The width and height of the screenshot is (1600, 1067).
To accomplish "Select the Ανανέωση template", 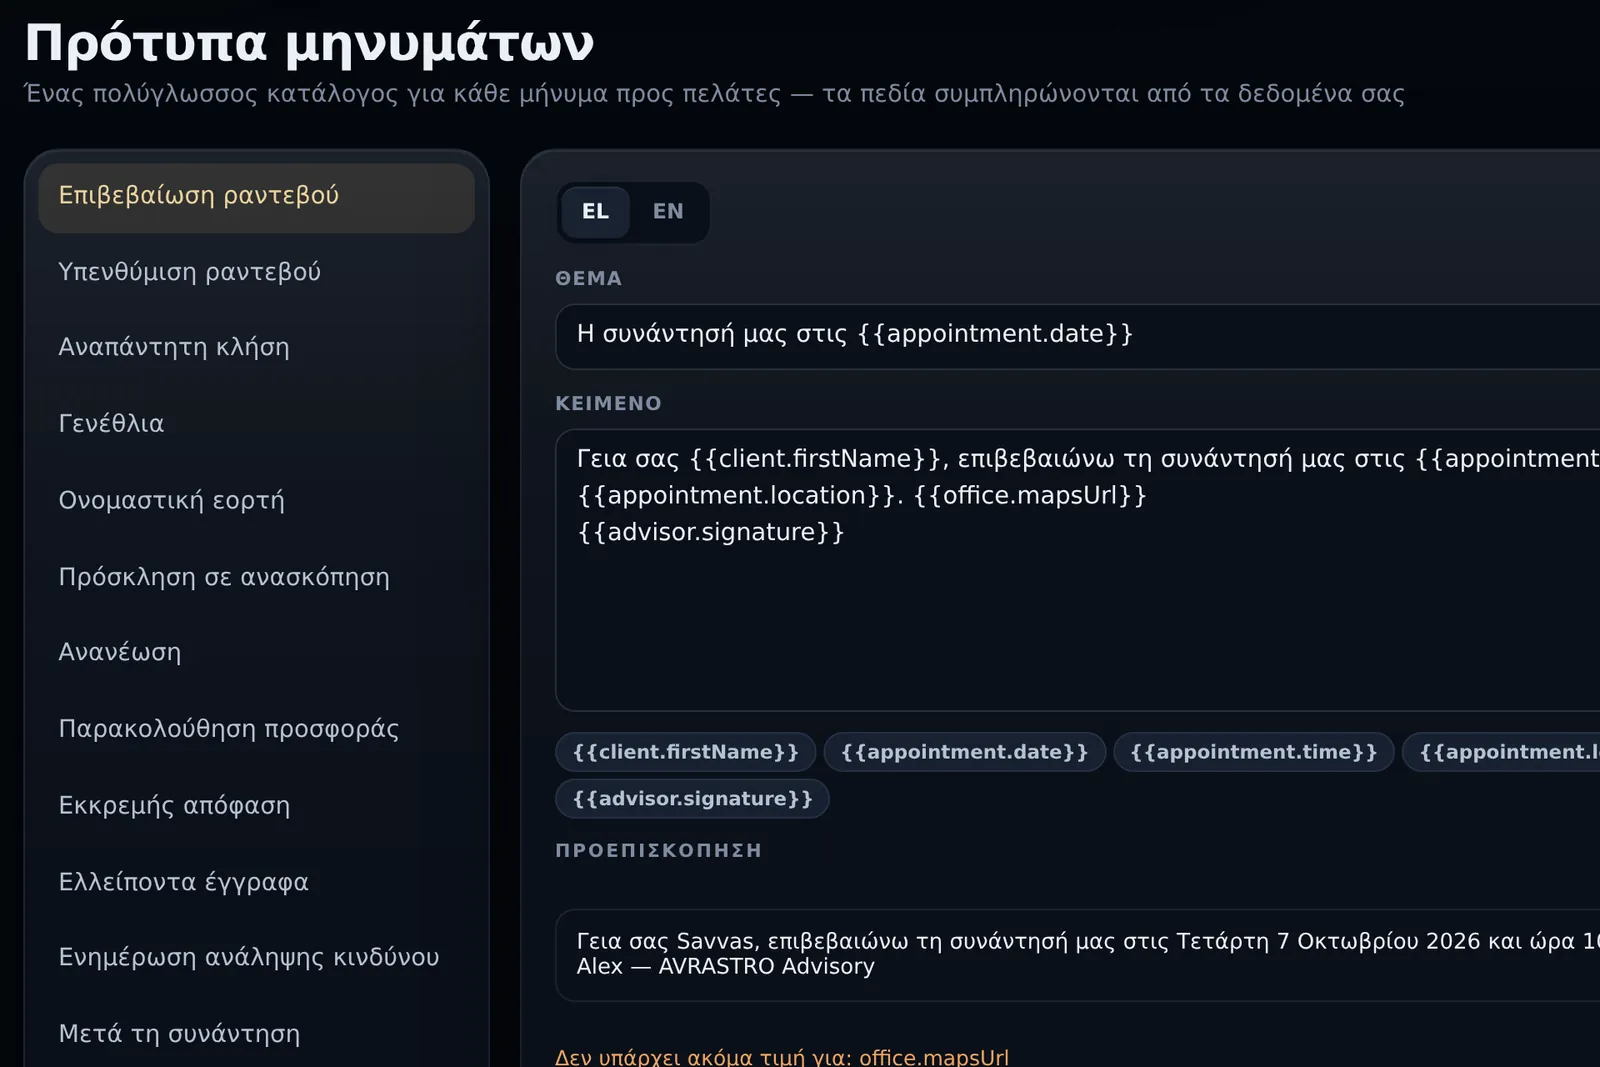I will click(x=256, y=653).
